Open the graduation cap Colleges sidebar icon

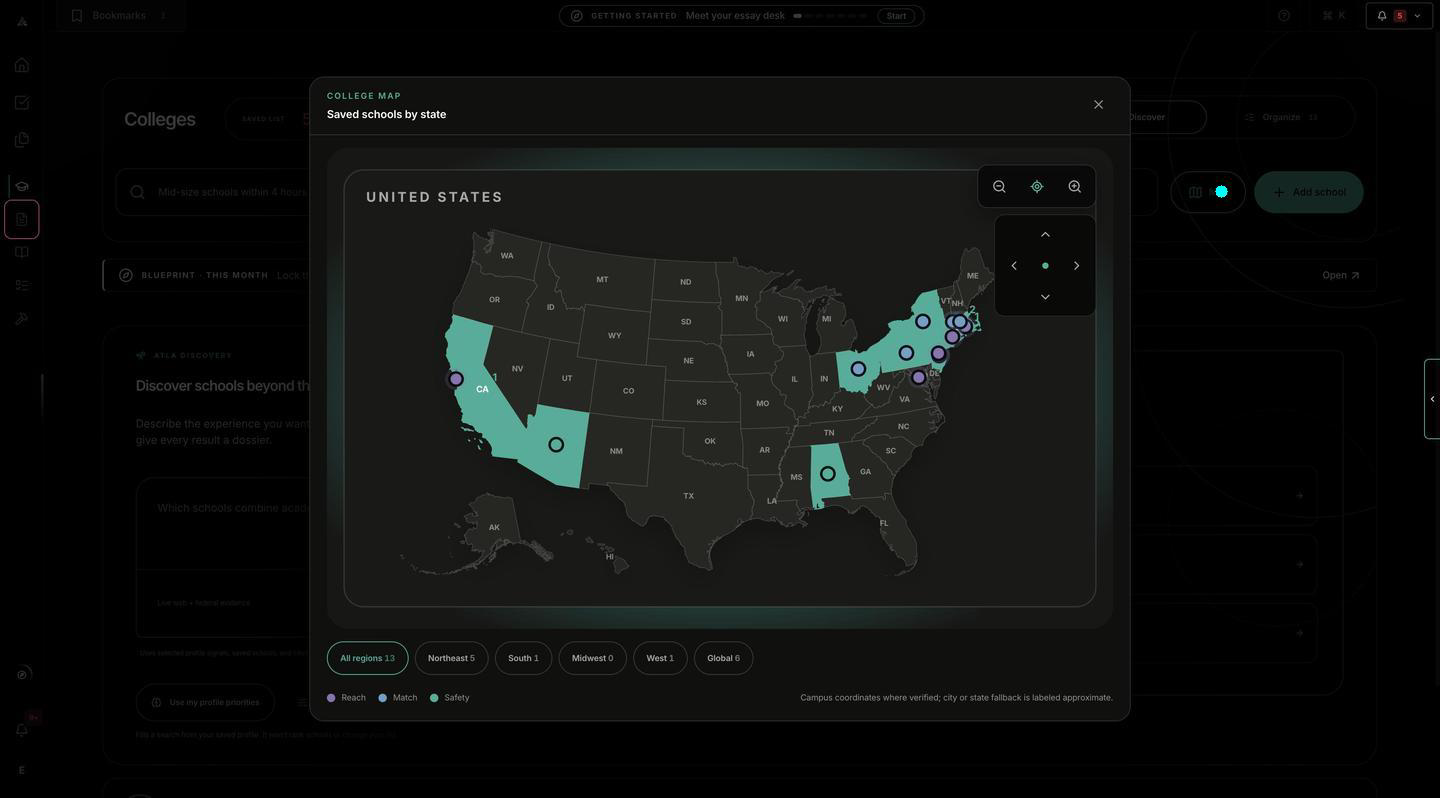(x=22, y=186)
